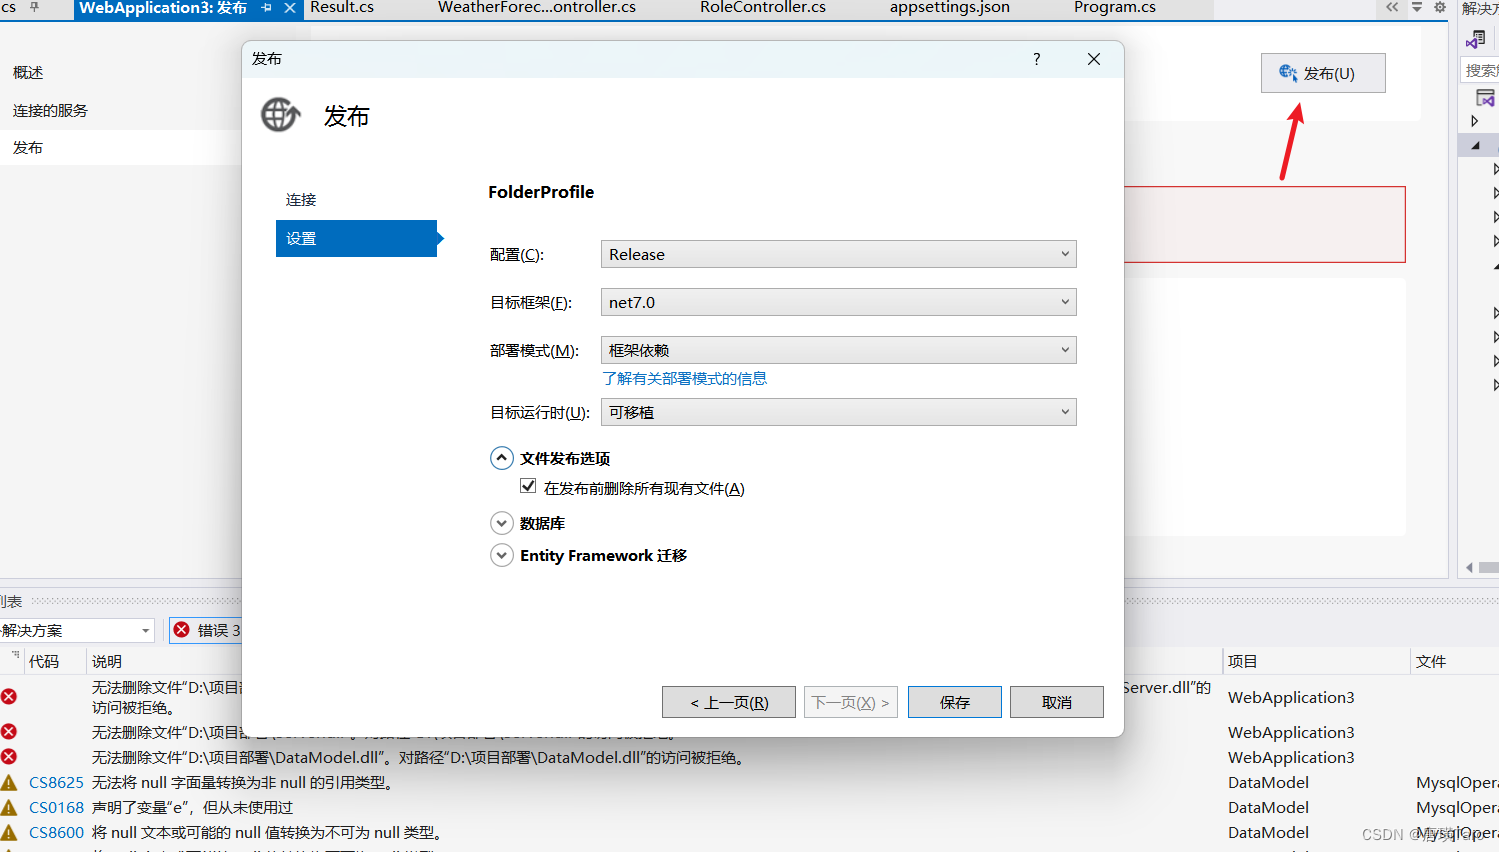This screenshot has height=852, width=1499.
Task: Expand the 数据库 section
Action: coord(502,523)
